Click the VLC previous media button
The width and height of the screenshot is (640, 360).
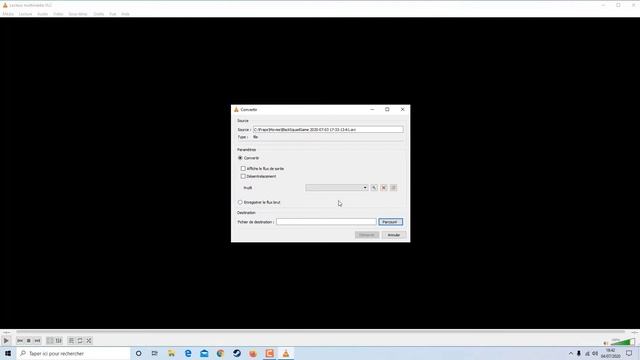[x=20, y=340]
